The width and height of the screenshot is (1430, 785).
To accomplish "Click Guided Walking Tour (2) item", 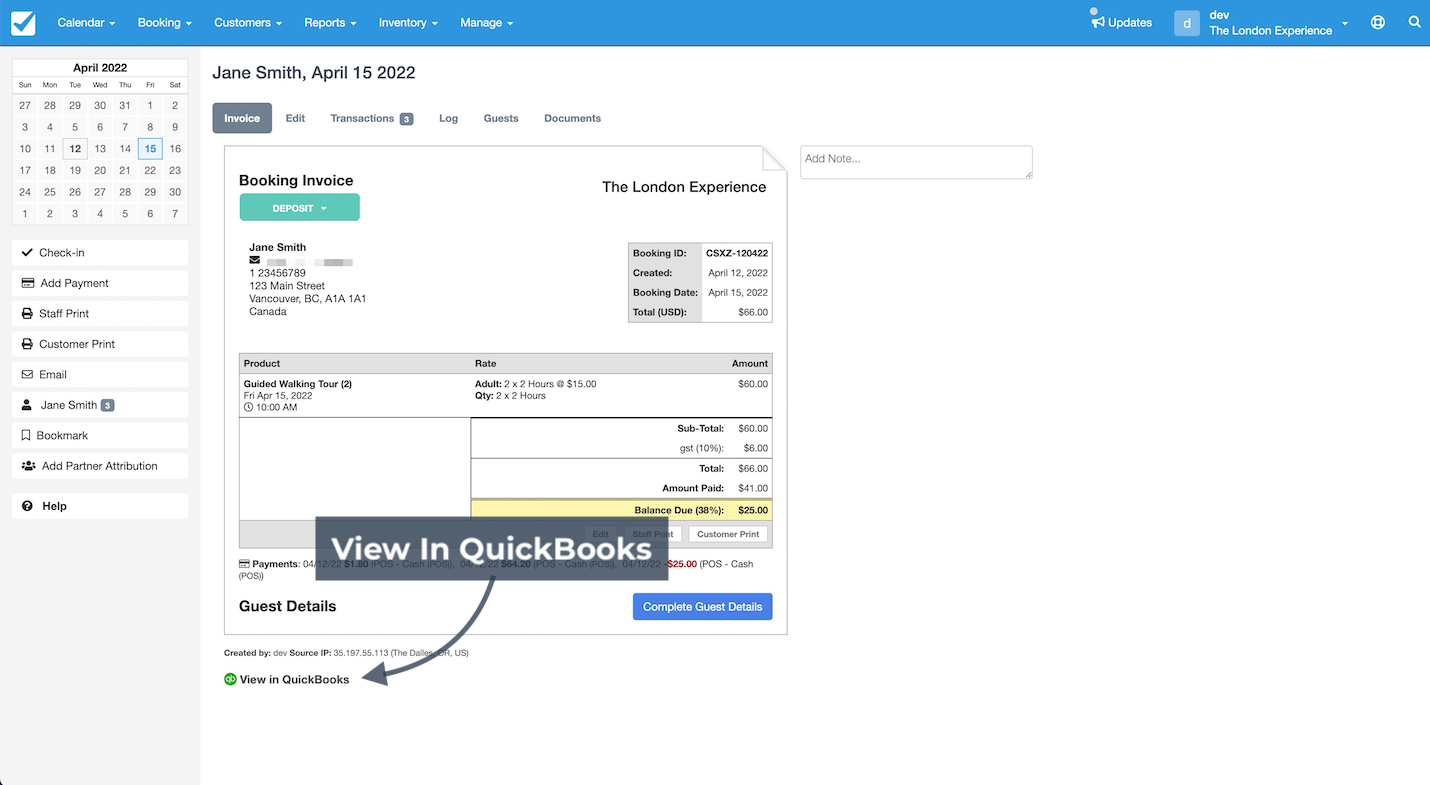I will click(x=298, y=384).
